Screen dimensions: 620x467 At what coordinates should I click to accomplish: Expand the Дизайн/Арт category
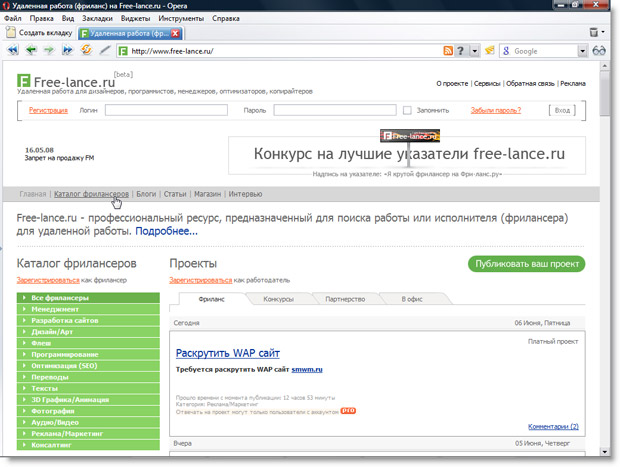[x=88, y=331]
